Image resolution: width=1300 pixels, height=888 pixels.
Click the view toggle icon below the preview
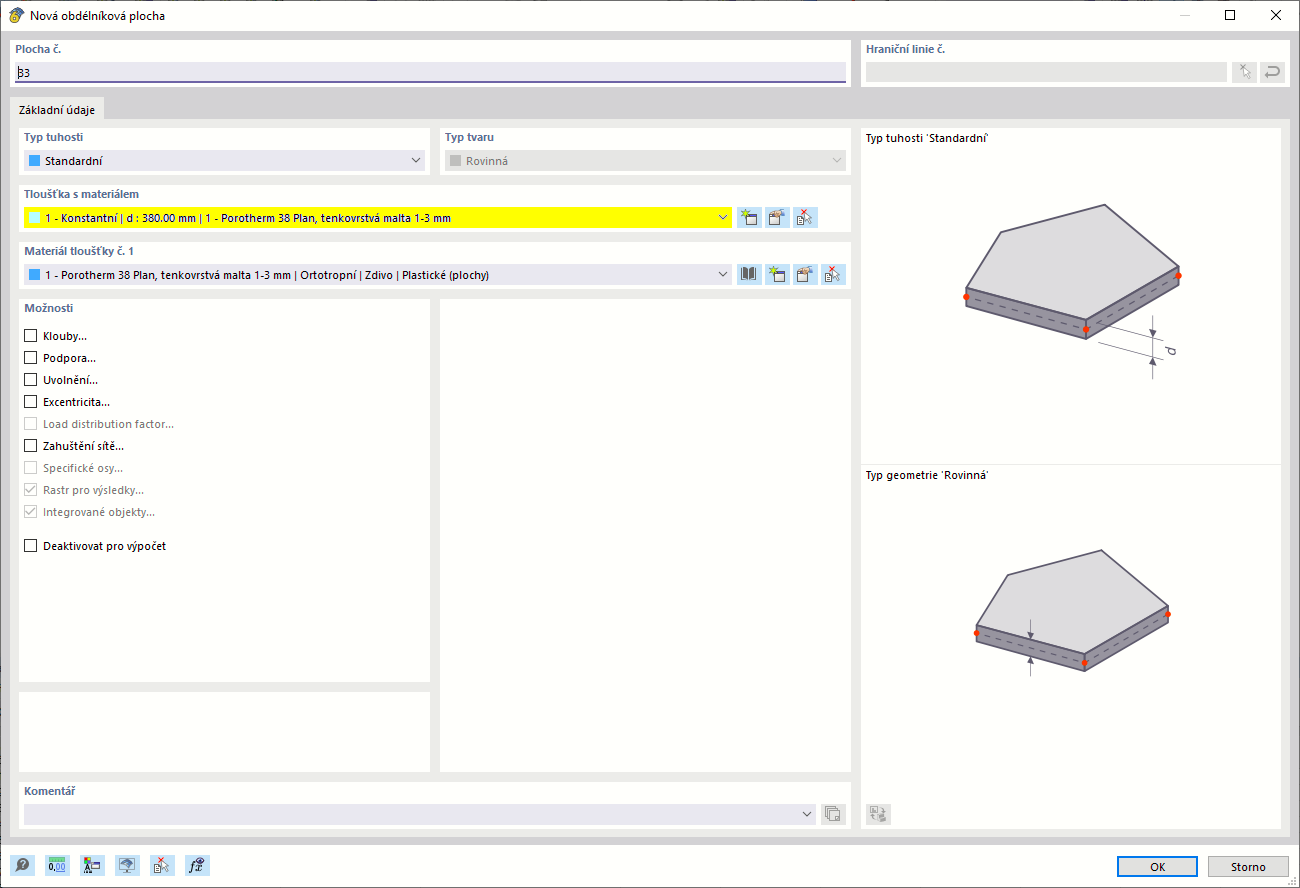click(x=878, y=814)
